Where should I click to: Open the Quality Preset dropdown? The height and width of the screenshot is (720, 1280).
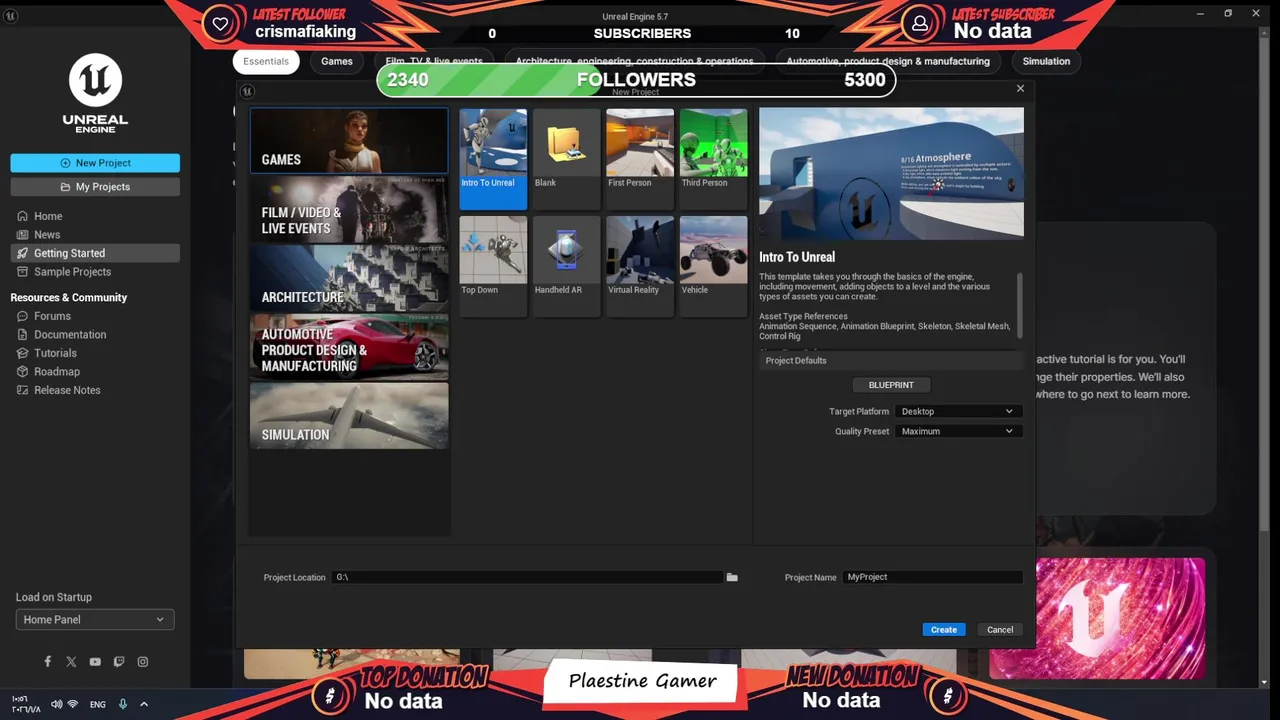[957, 431]
